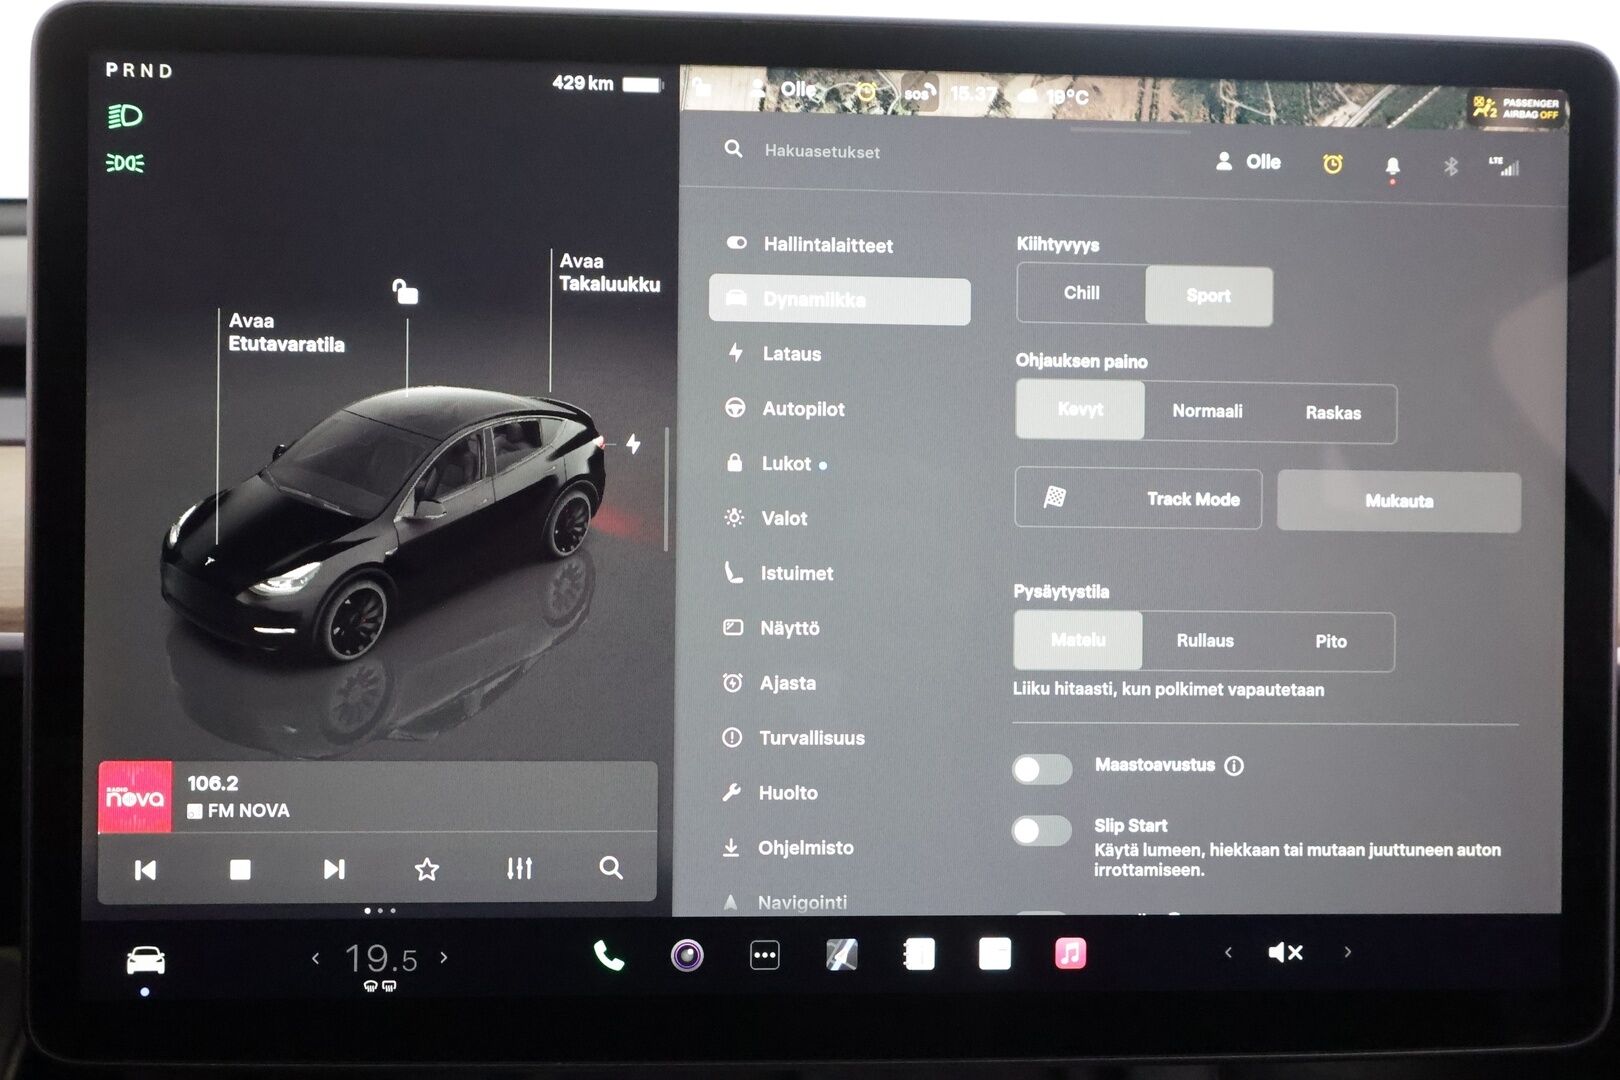Image resolution: width=1620 pixels, height=1080 pixels.
Task: Tap the Mukauta customize button
Action: (x=1399, y=501)
